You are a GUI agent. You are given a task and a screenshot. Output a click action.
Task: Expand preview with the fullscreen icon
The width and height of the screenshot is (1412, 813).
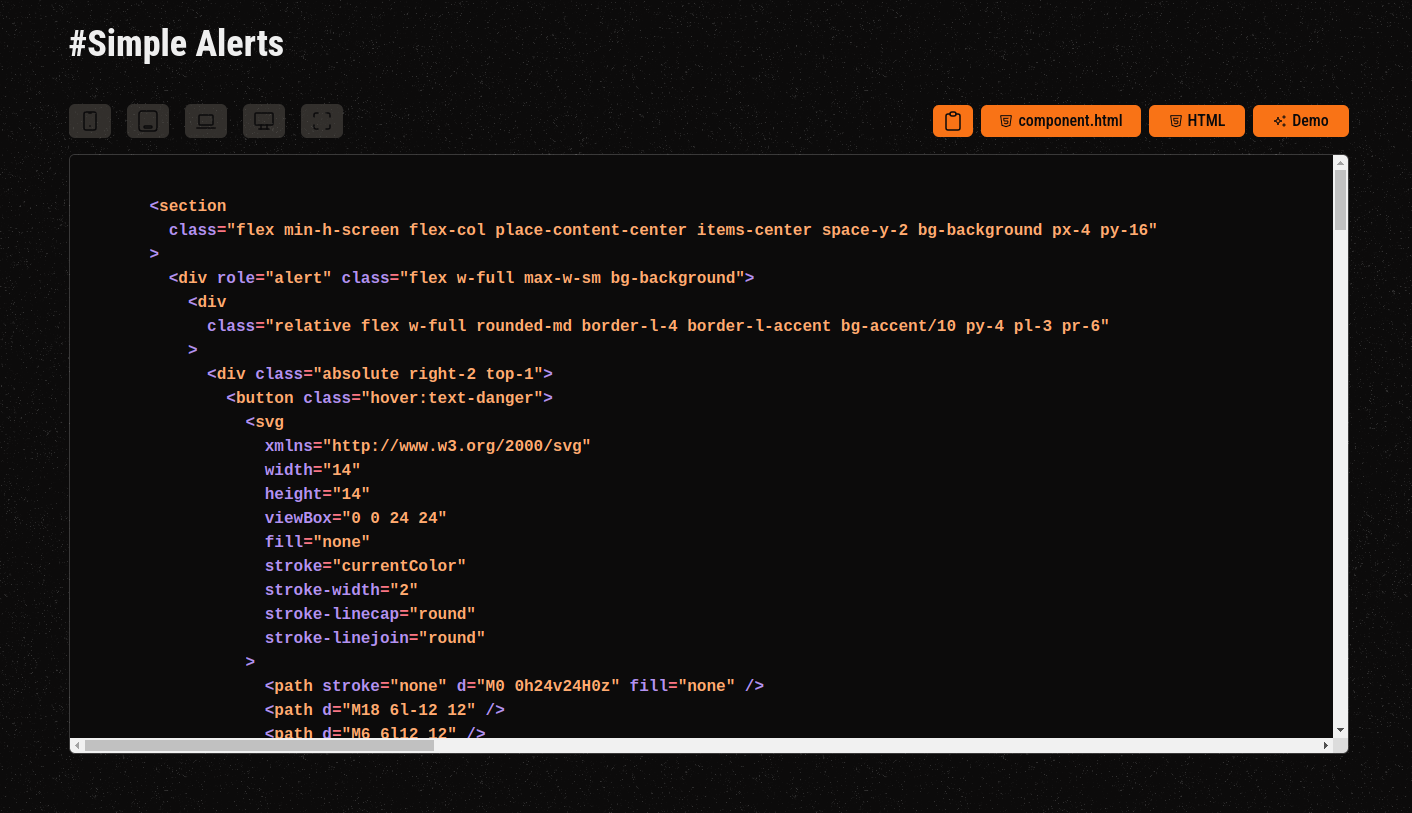tap(322, 121)
